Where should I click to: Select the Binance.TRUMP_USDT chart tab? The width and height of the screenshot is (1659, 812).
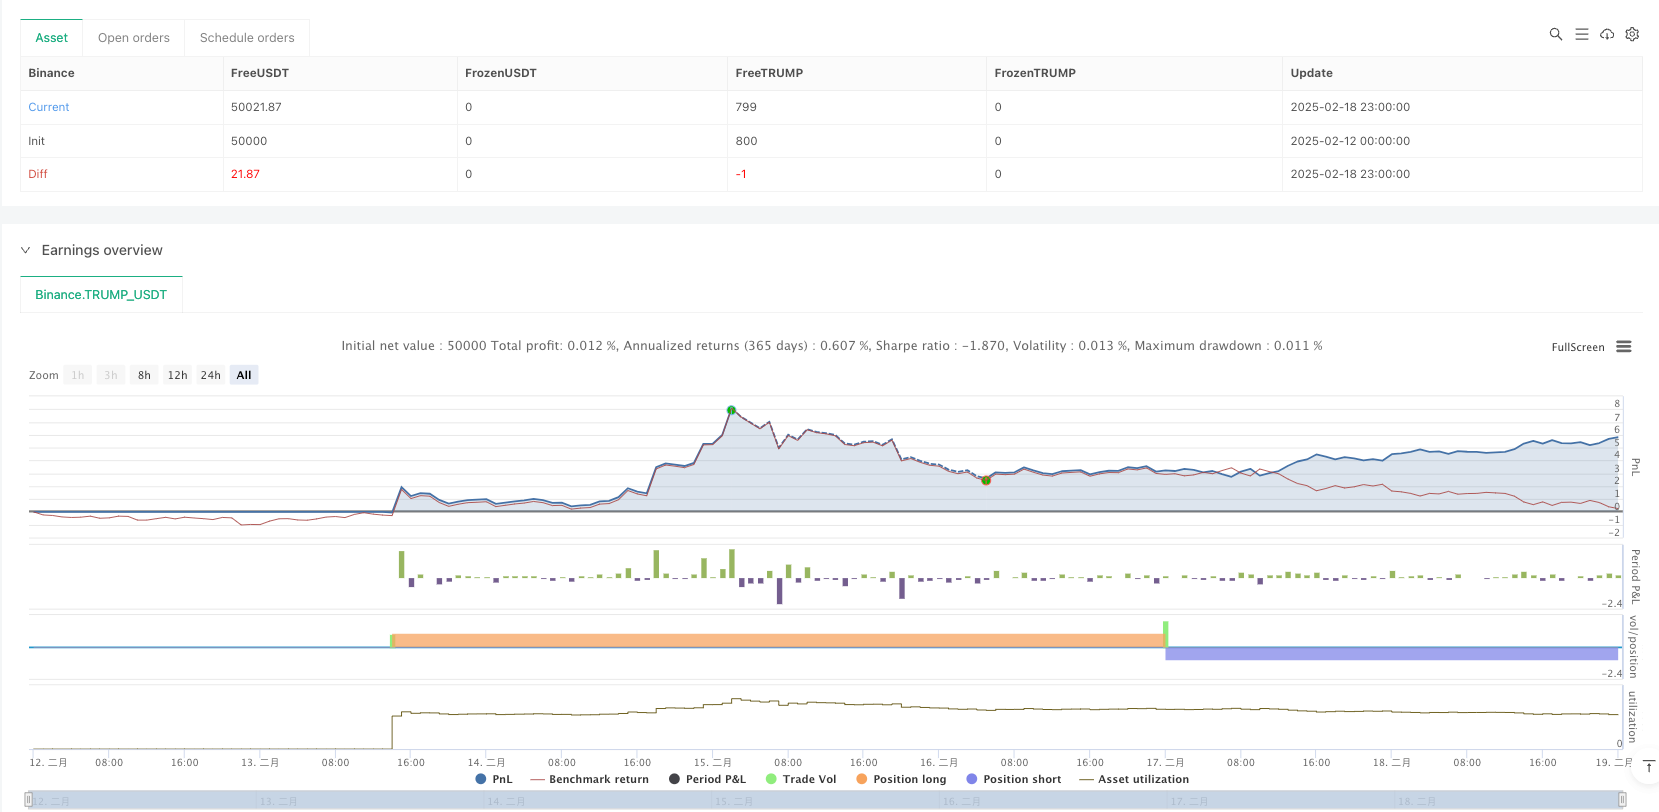pyautogui.click(x=101, y=295)
